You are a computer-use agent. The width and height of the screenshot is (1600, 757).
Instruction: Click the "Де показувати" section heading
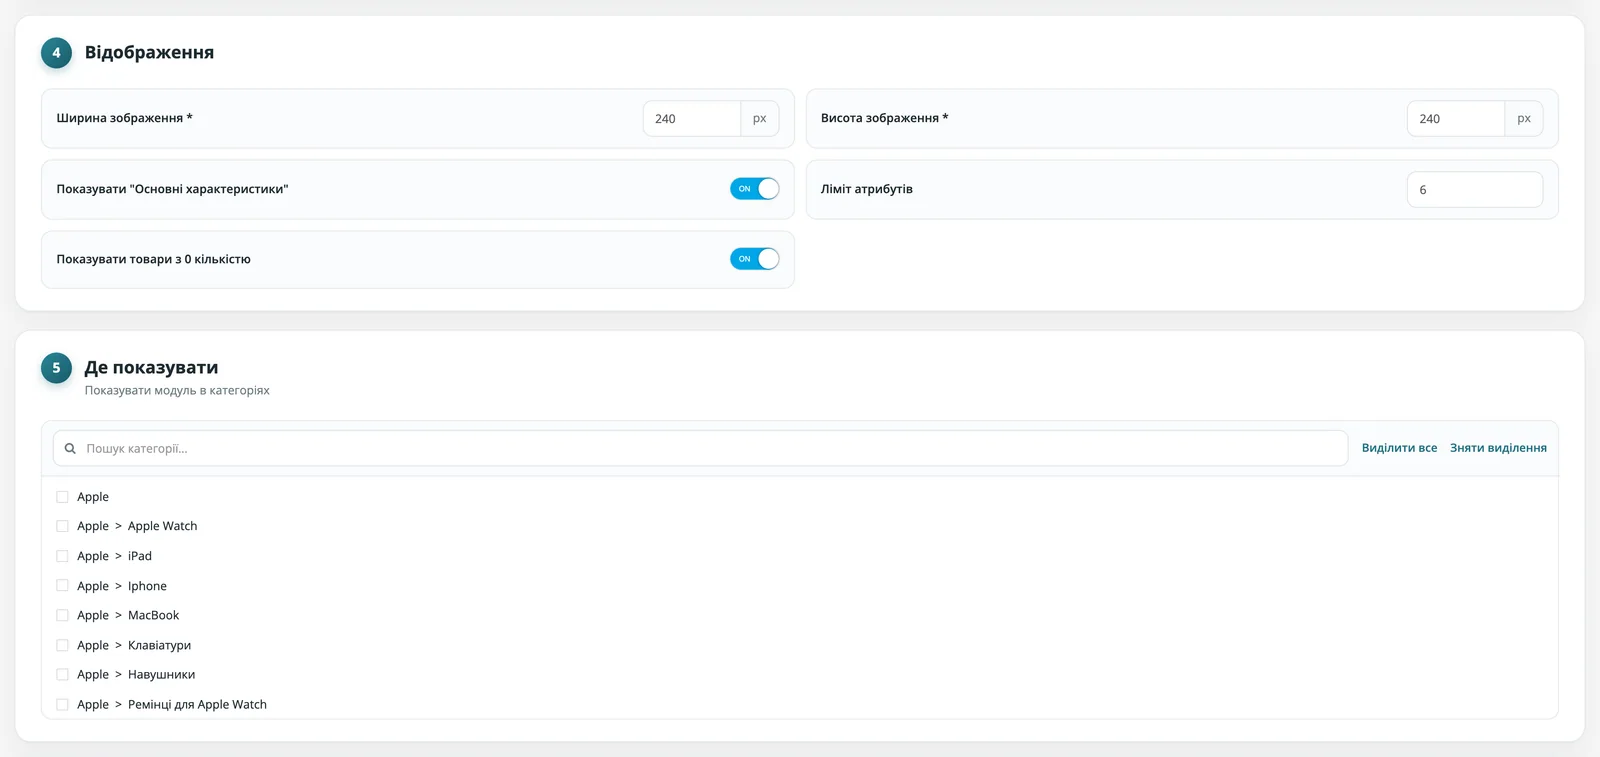[x=151, y=367]
